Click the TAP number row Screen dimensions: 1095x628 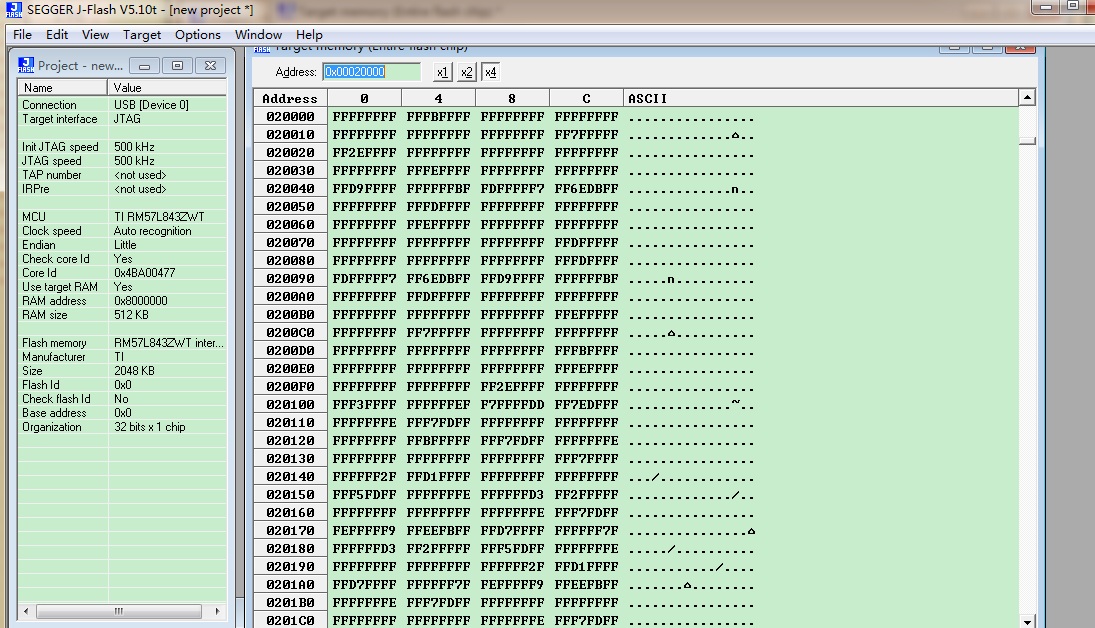click(122, 175)
